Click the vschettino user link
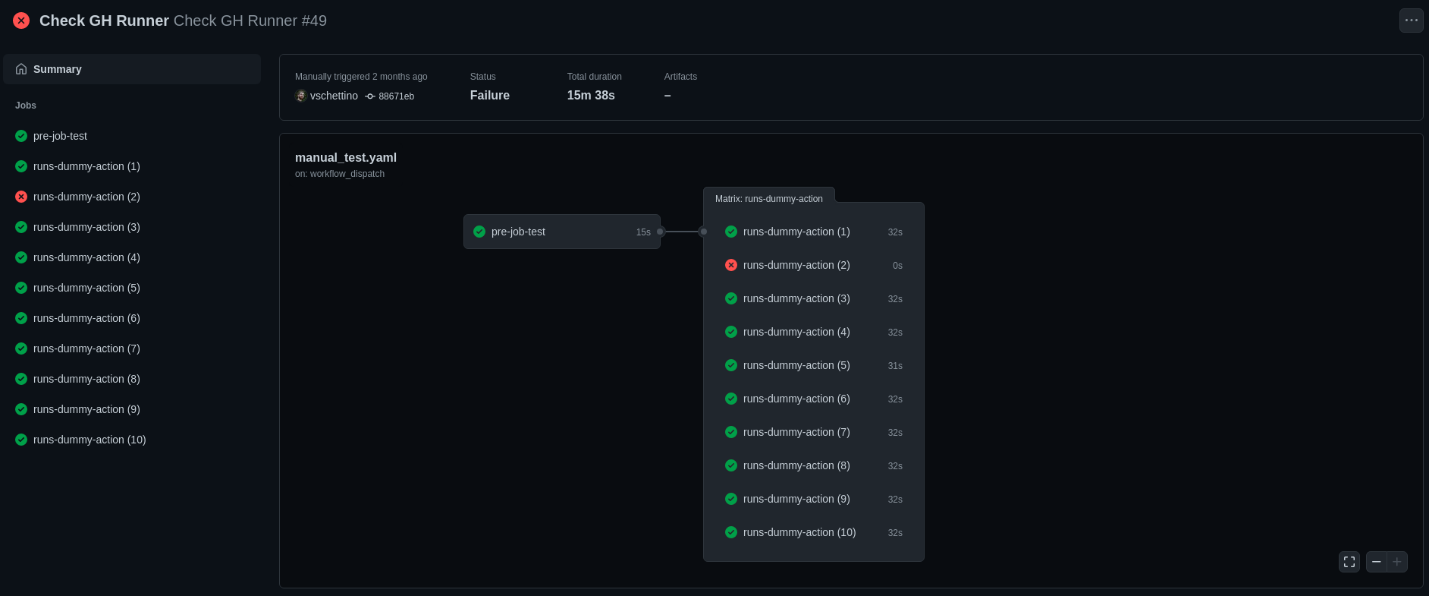1429x596 pixels. click(x=334, y=96)
